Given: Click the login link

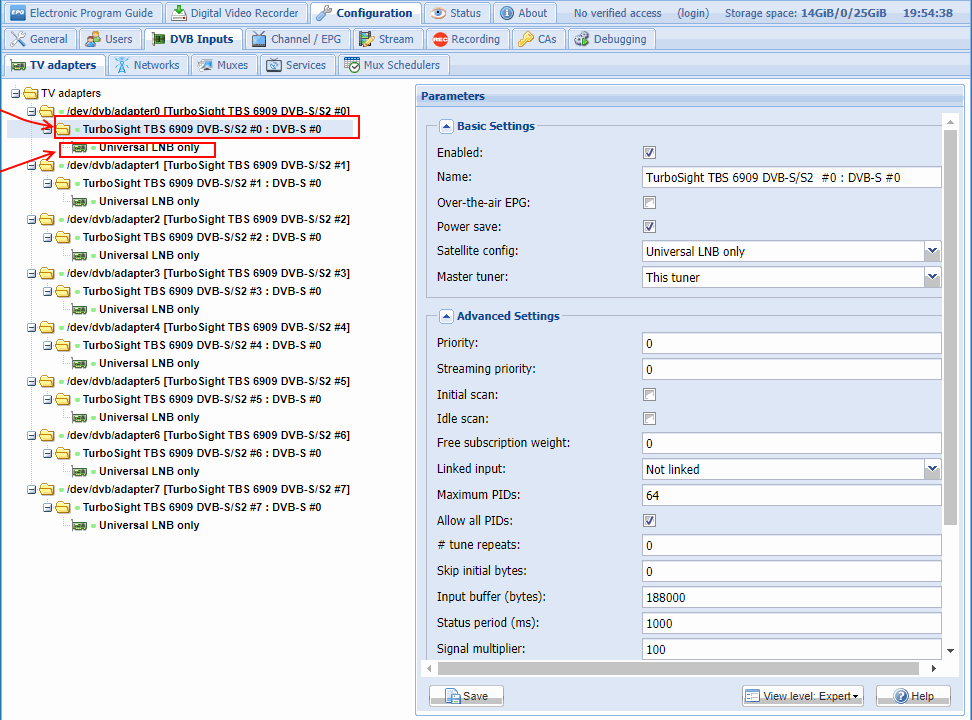Looking at the screenshot, I should [x=692, y=13].
